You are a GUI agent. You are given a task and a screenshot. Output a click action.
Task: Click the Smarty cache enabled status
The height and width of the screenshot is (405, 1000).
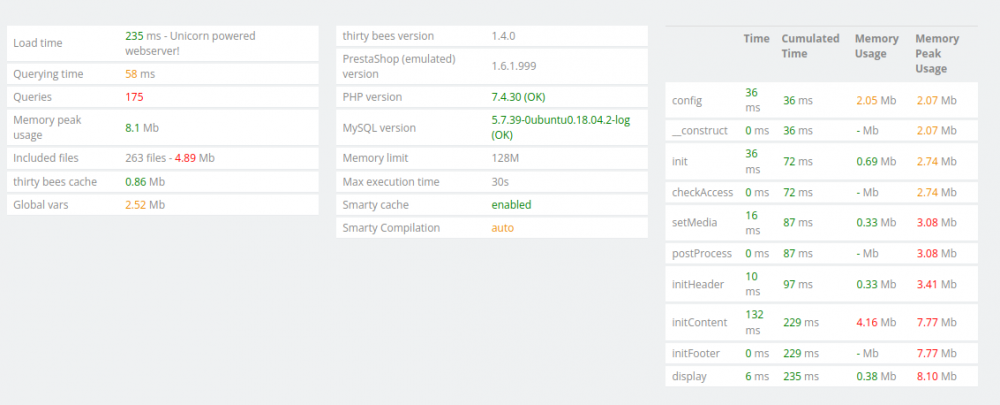[x=511, y=204]
